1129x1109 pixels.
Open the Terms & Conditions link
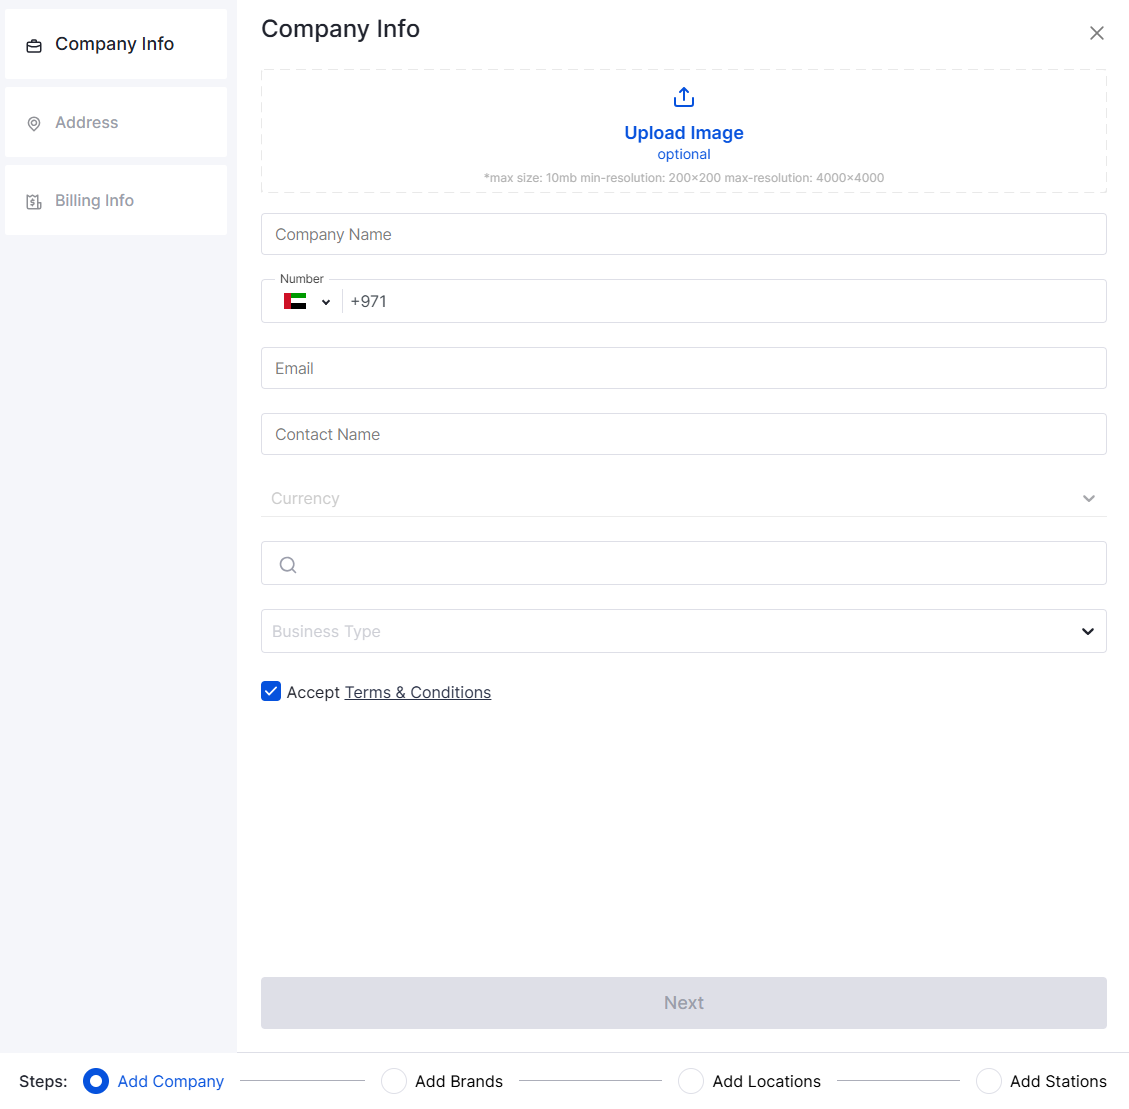(417, 691)
